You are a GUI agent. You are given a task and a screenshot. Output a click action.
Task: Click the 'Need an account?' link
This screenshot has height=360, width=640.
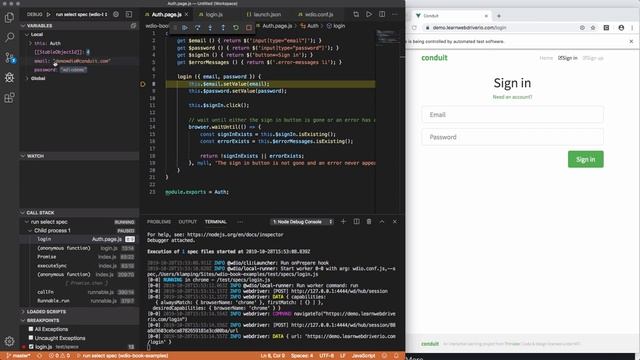coord(512,97)
